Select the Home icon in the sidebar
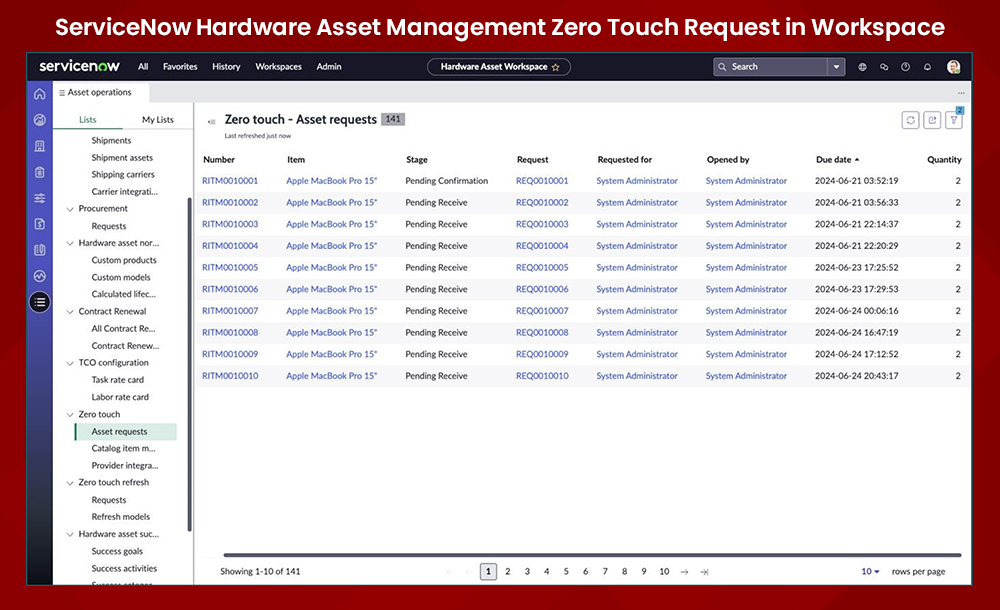The image size is (1000, 610). point(39,94)
